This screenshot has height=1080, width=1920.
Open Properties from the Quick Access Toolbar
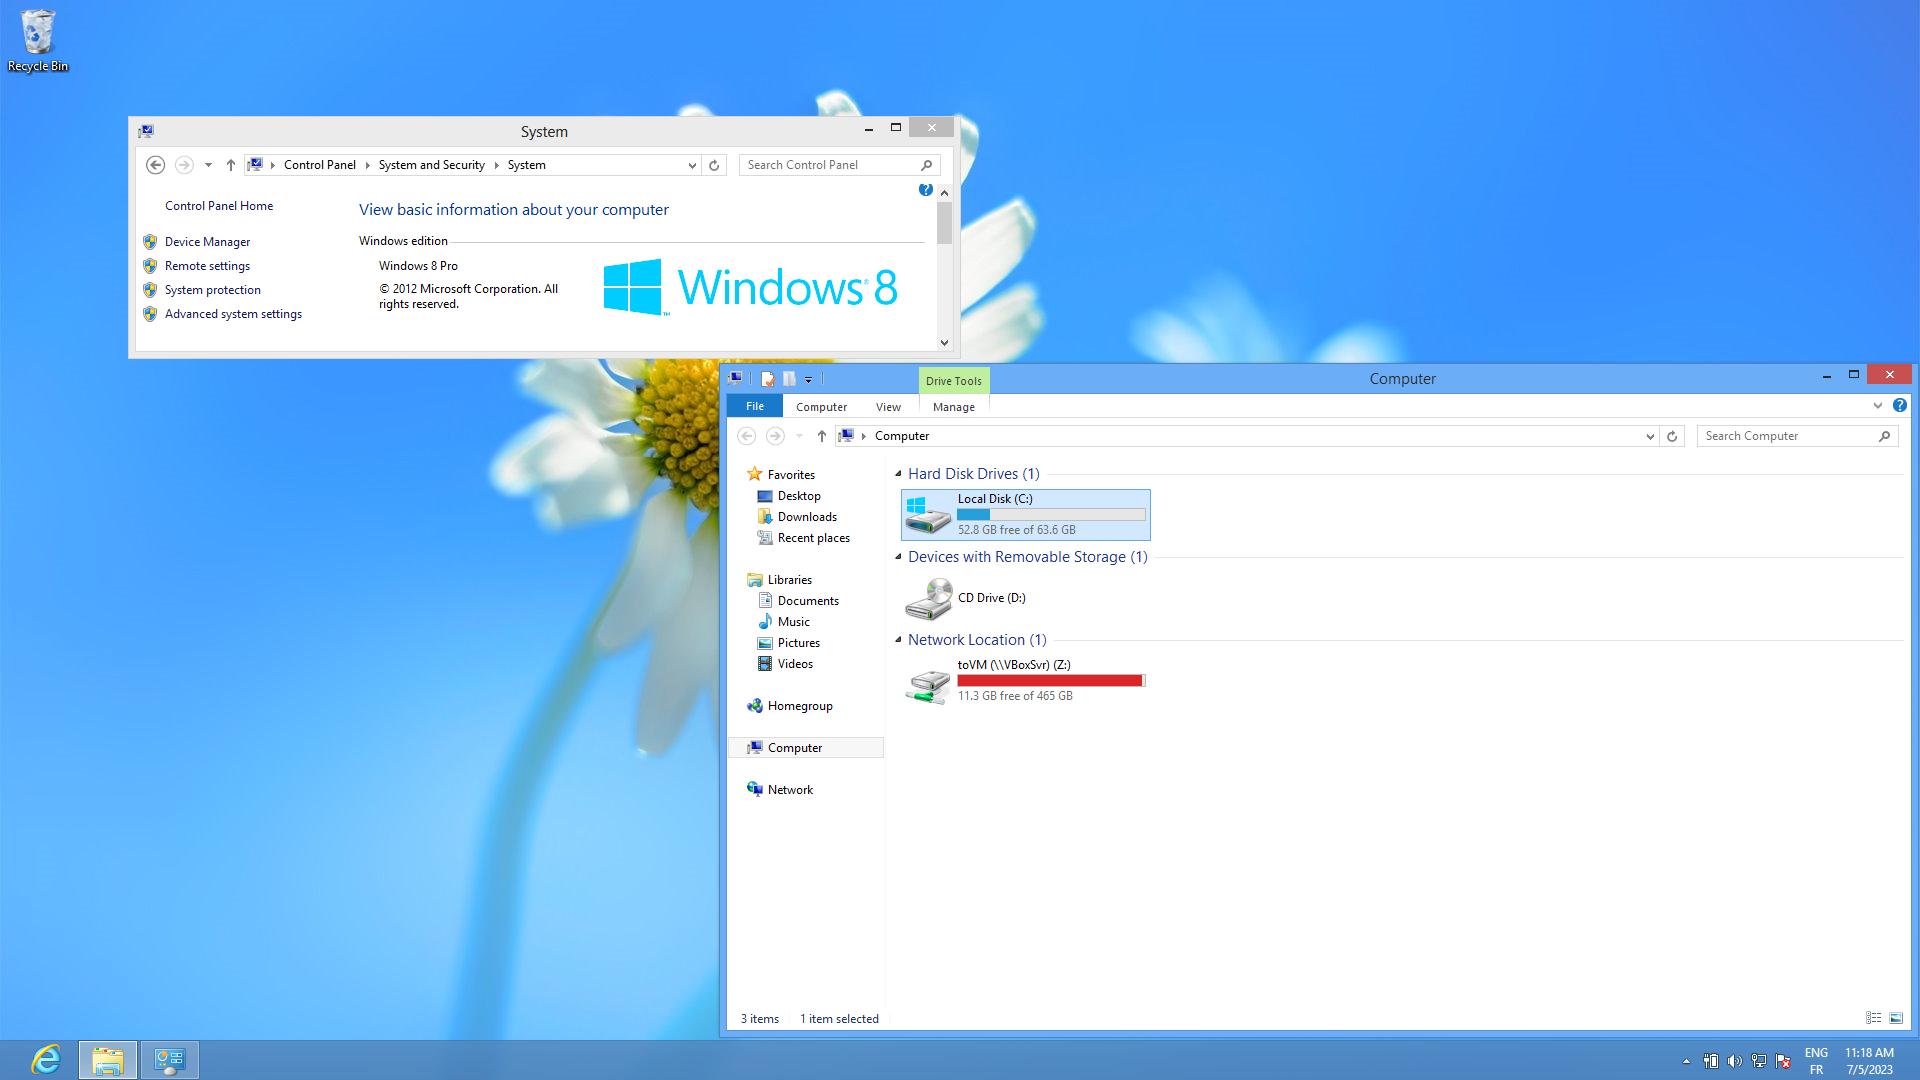767,378
